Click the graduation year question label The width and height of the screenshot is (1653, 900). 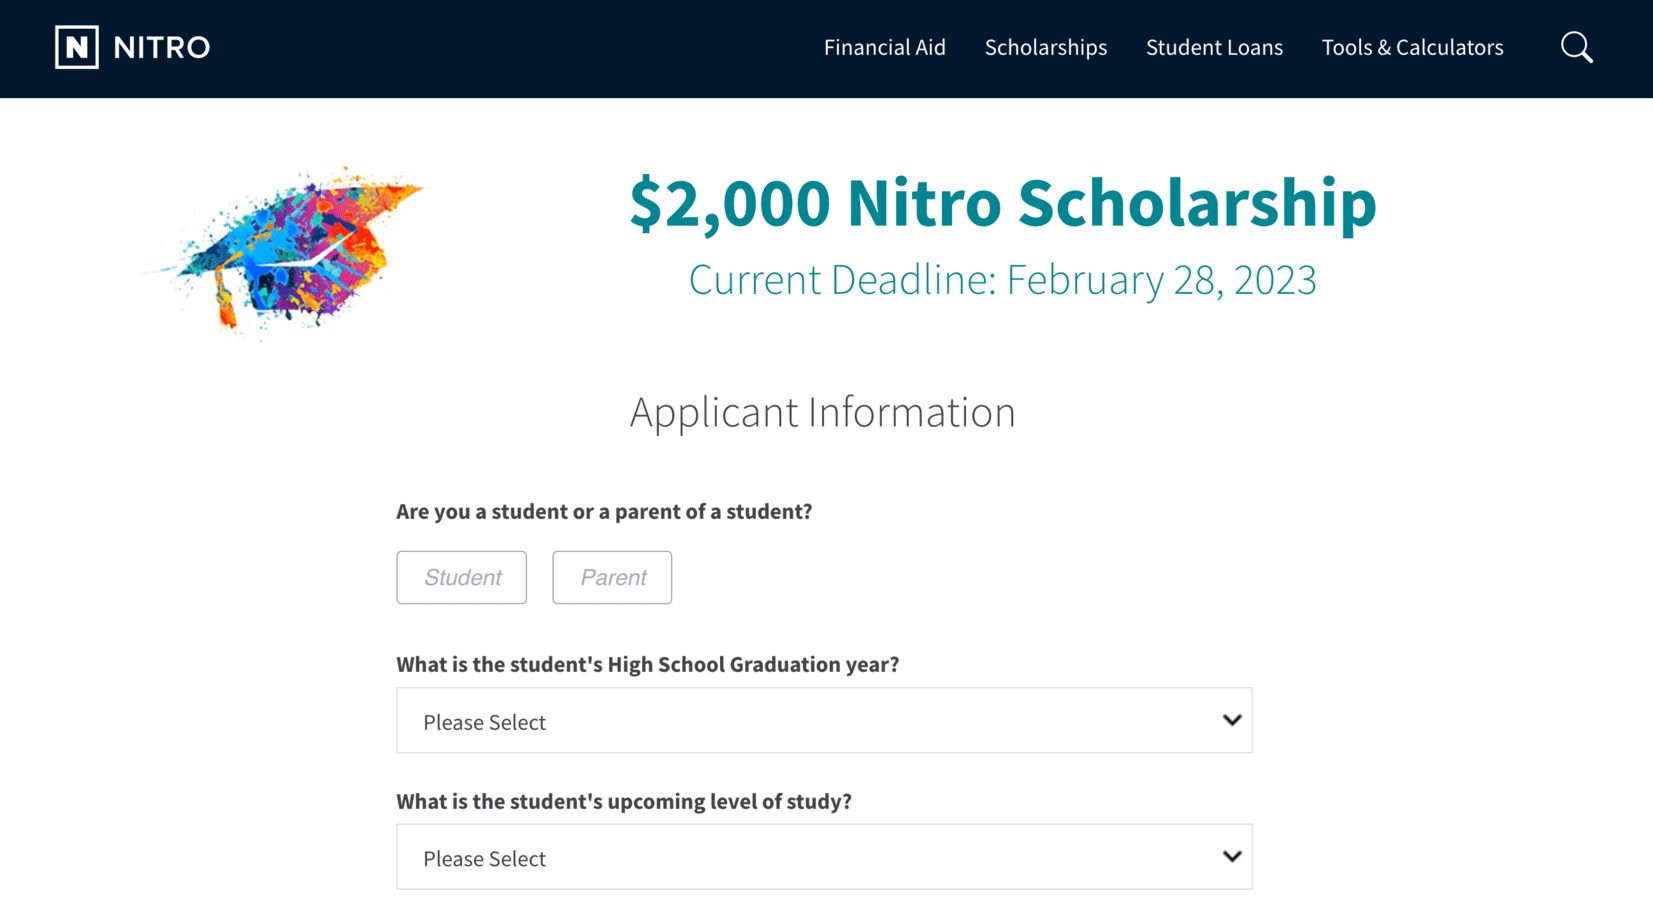pyautogui.click(x=647, y=664)
